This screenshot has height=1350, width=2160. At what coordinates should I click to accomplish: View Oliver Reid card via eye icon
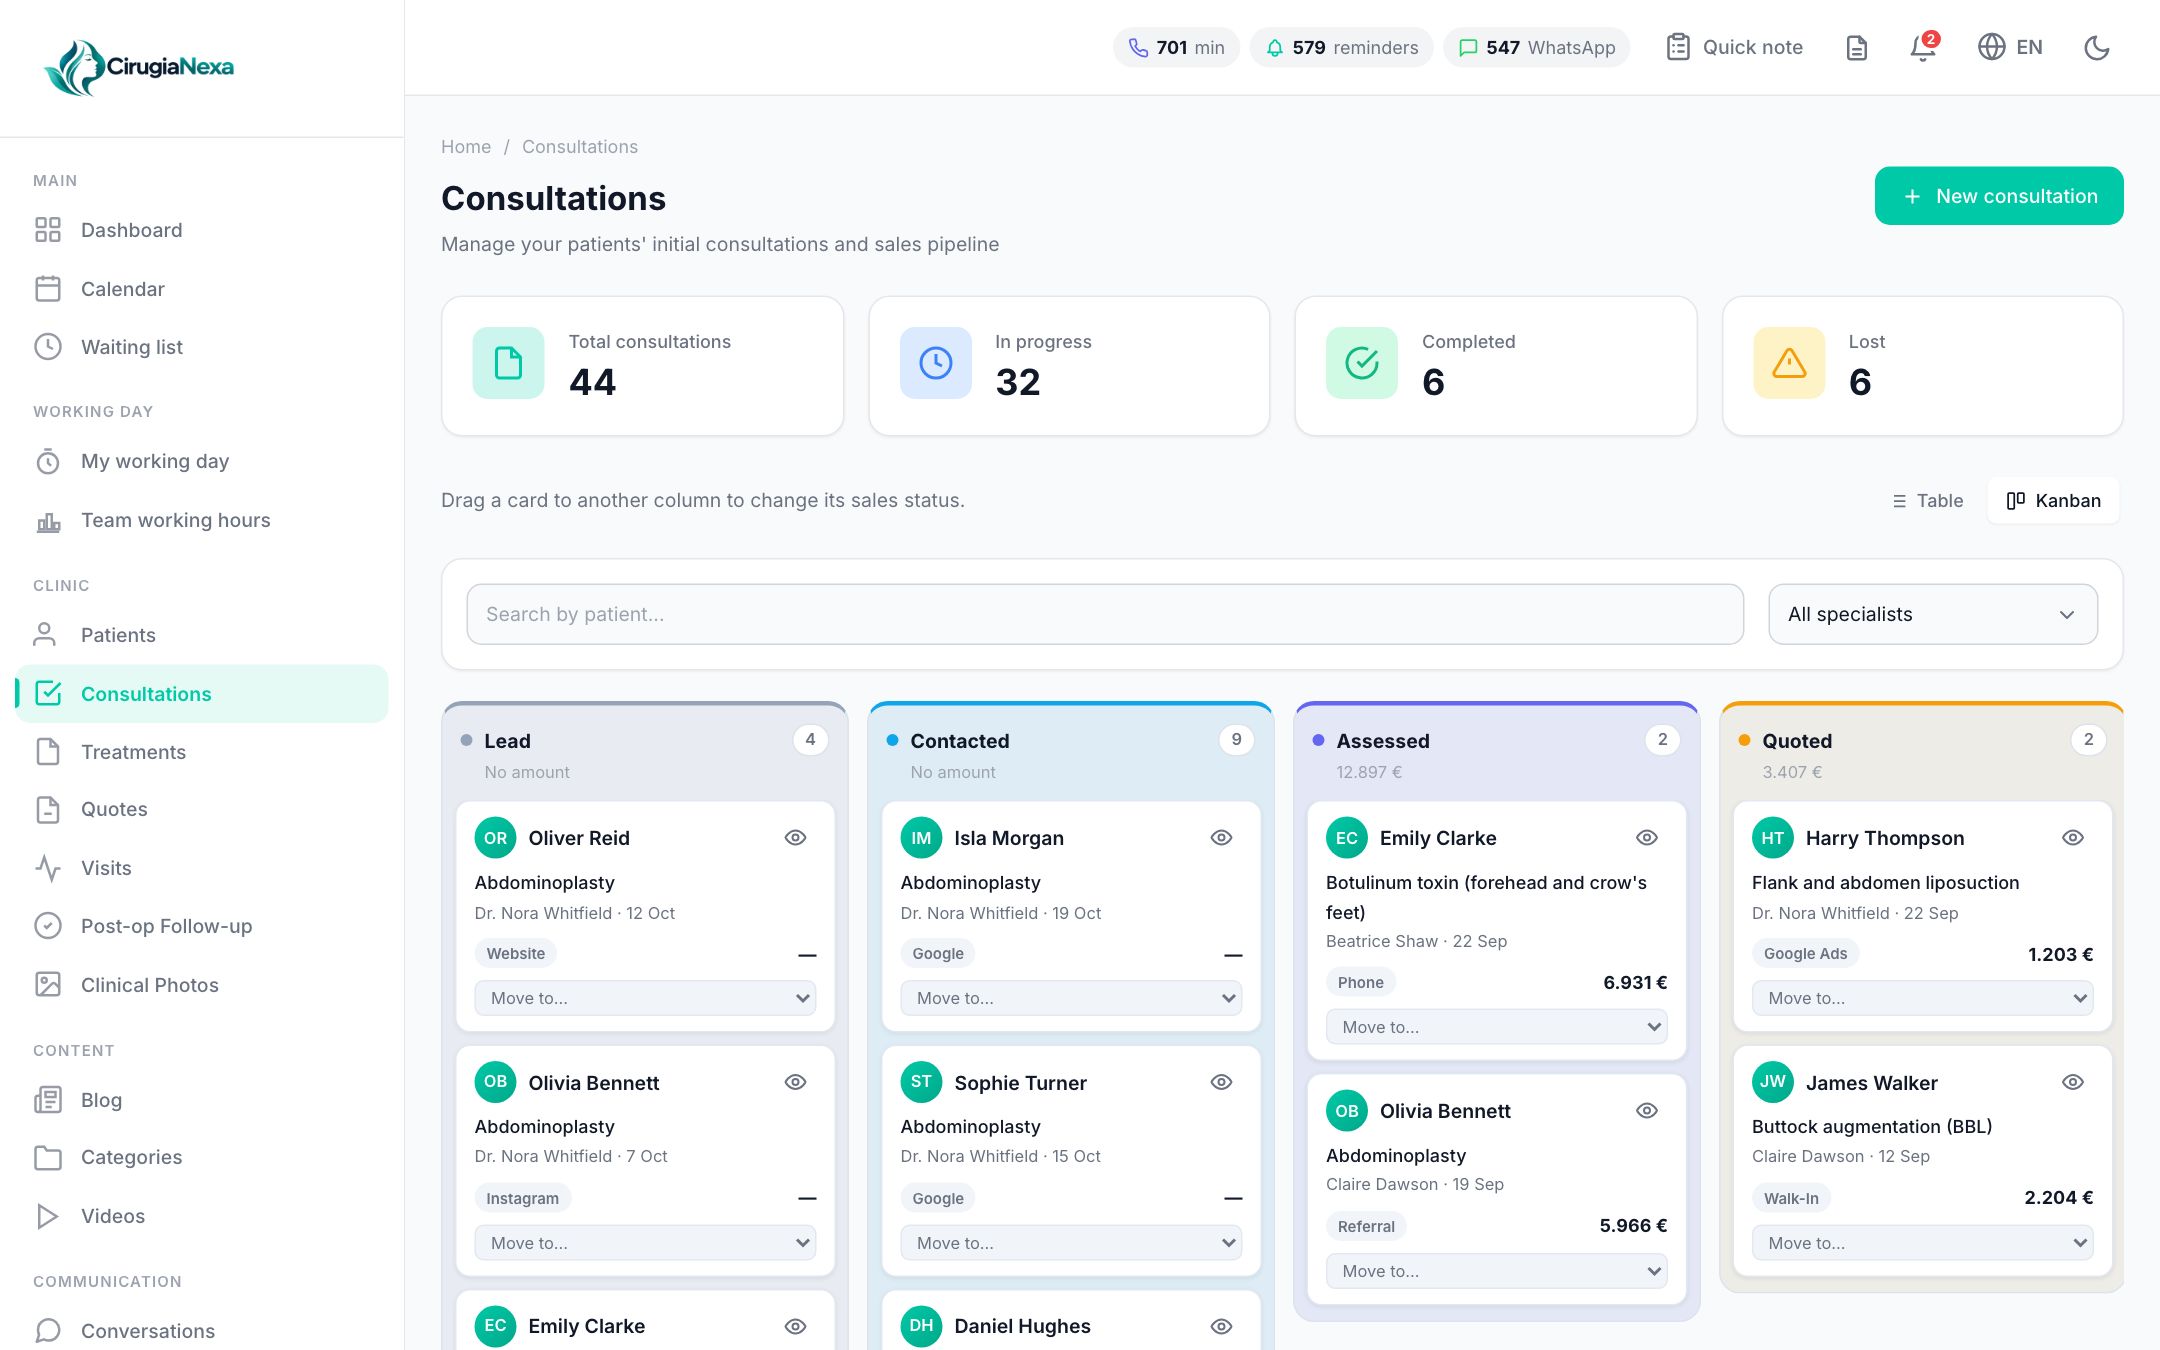coord(795,838)
